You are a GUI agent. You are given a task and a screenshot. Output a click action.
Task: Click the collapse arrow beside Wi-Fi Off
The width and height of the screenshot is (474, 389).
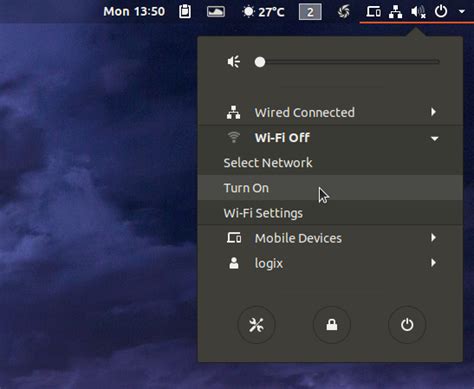pos(435,138)
